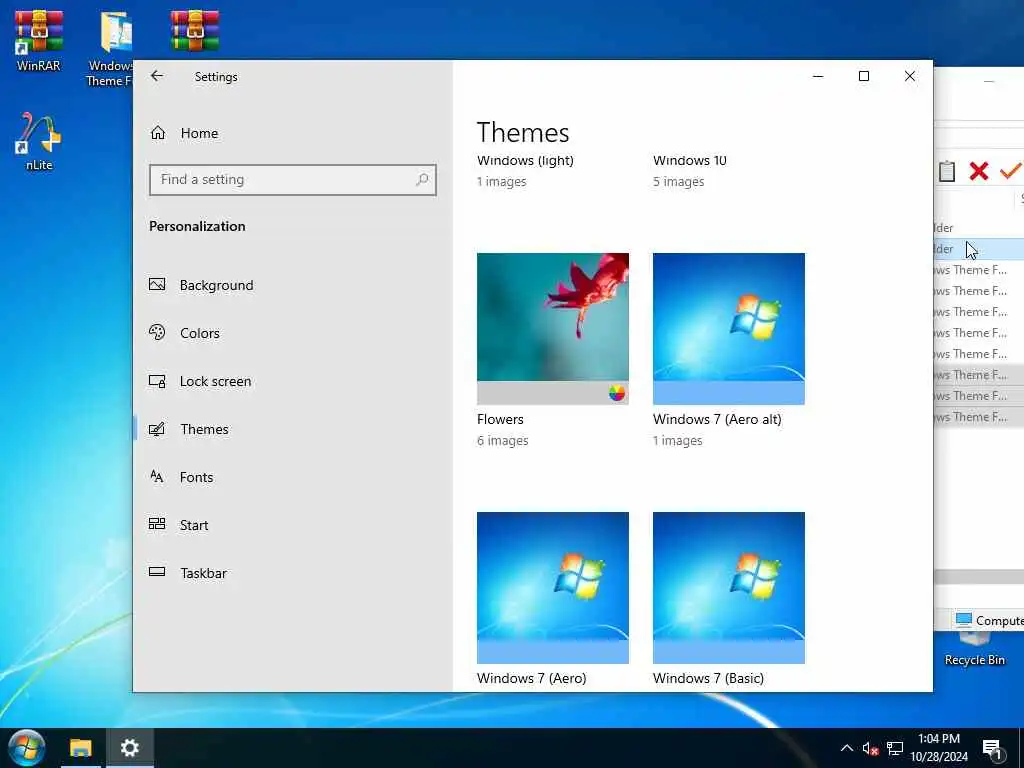This screenshot has width=1024, height=768.
Task: Click the Taskbar icon in sidebar
Action: pos(157,572)
